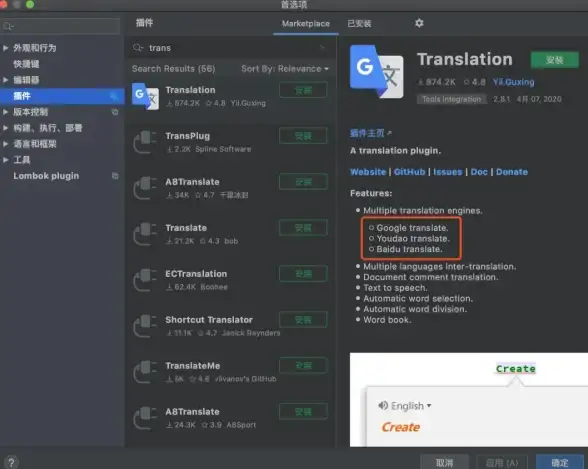Expand the 版本控制 settings group

pos(5,112)
